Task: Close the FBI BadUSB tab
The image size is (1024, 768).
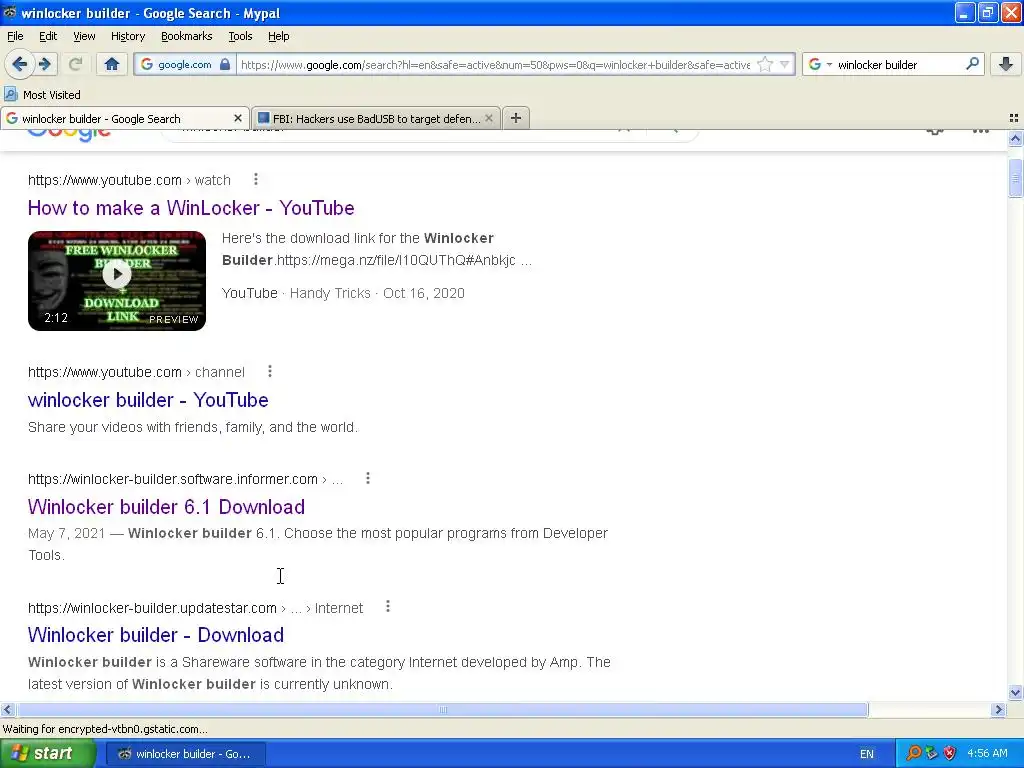Action: coord(488,118)
